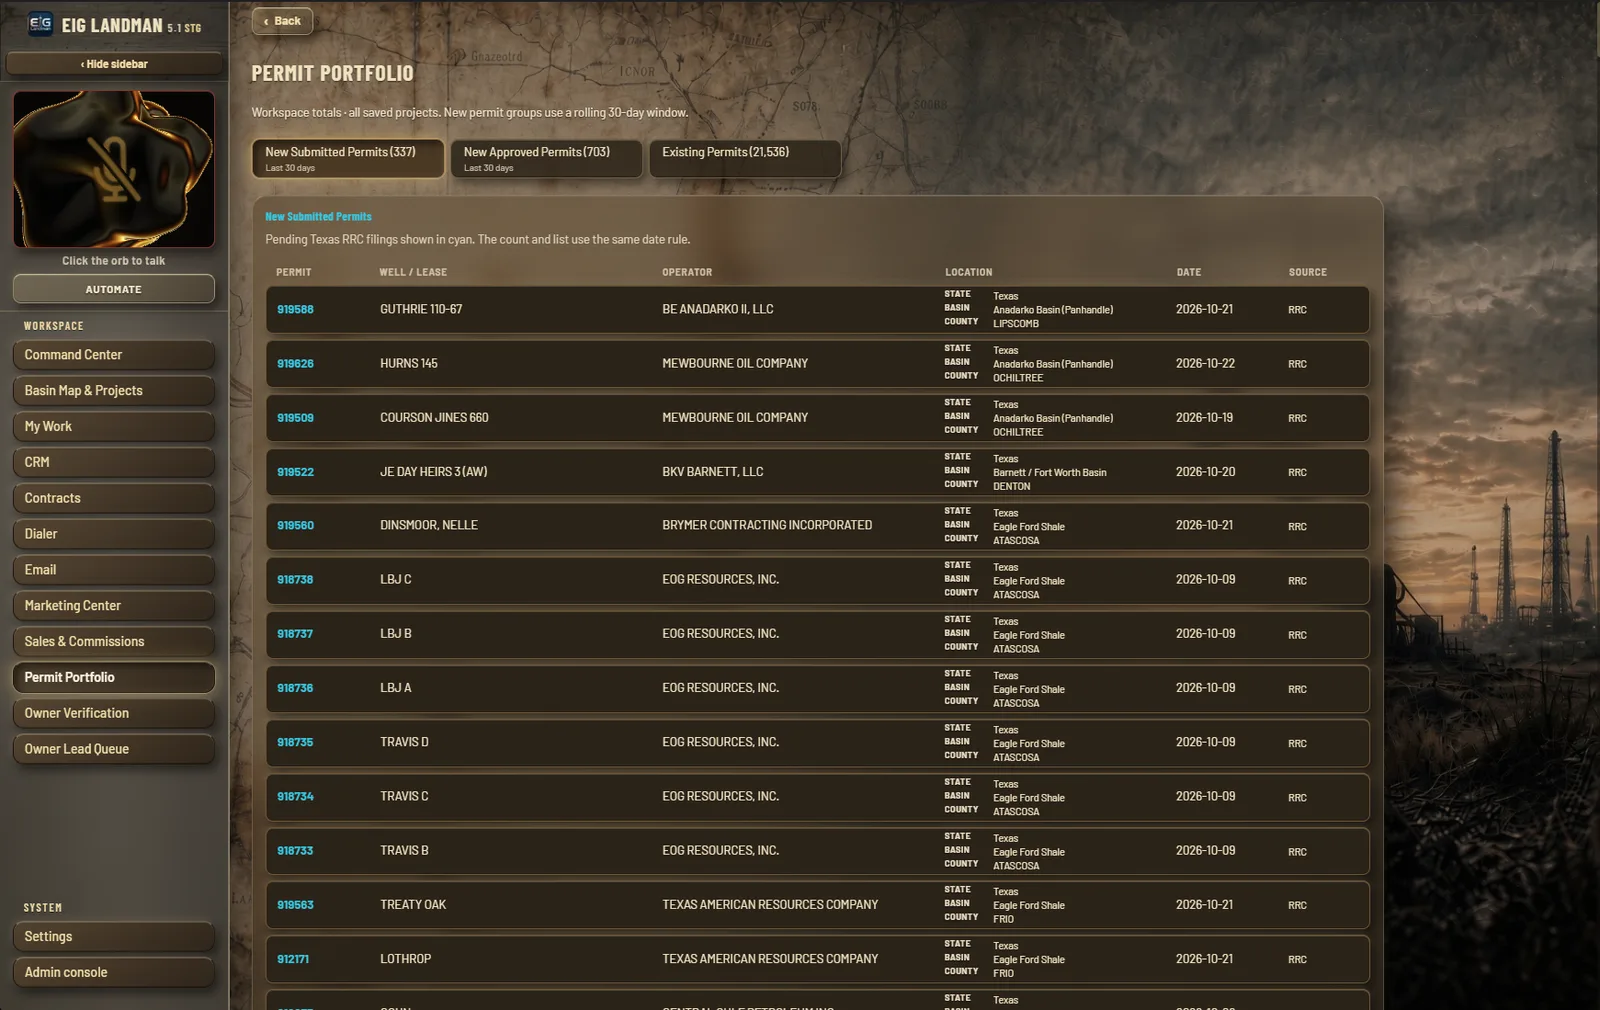
Task: Open permit 918737 link
Action: click(x=295, y=634)
